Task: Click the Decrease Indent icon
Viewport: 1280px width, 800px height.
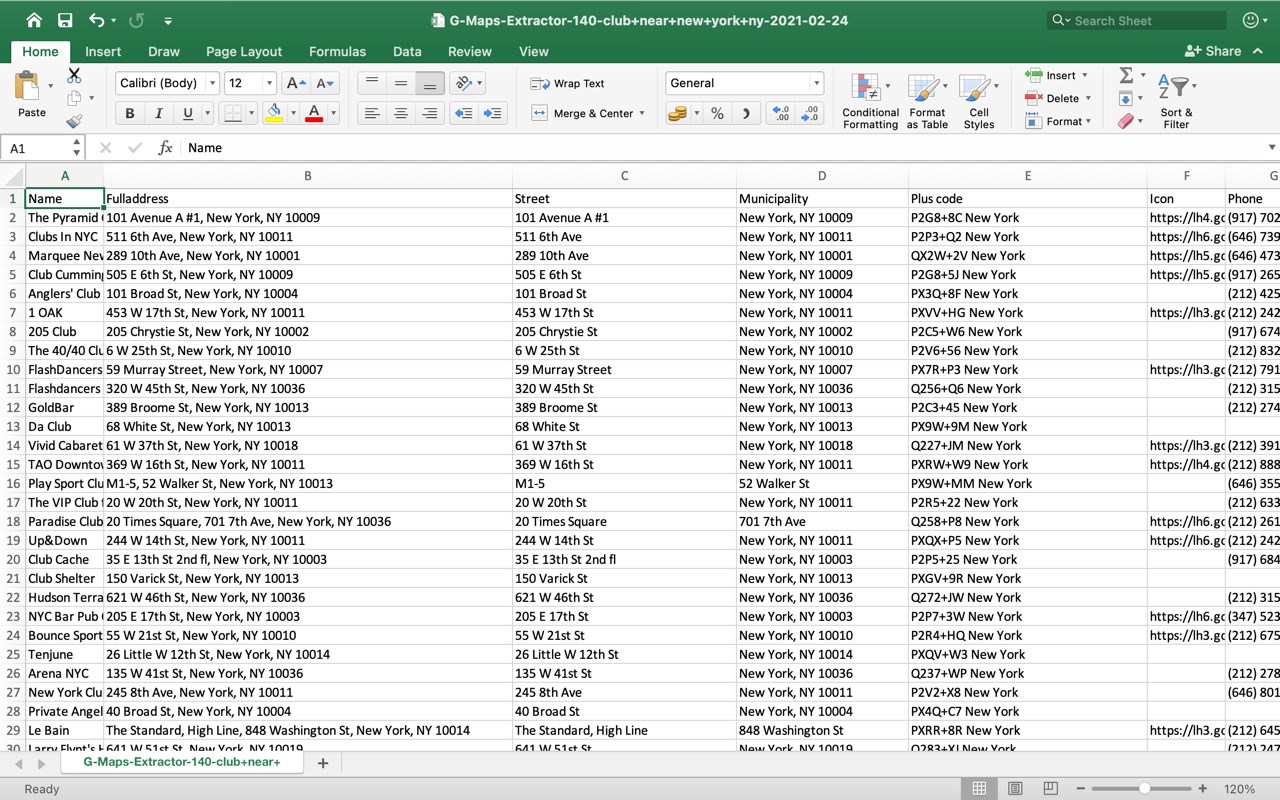Action: [x=463, y=113]
